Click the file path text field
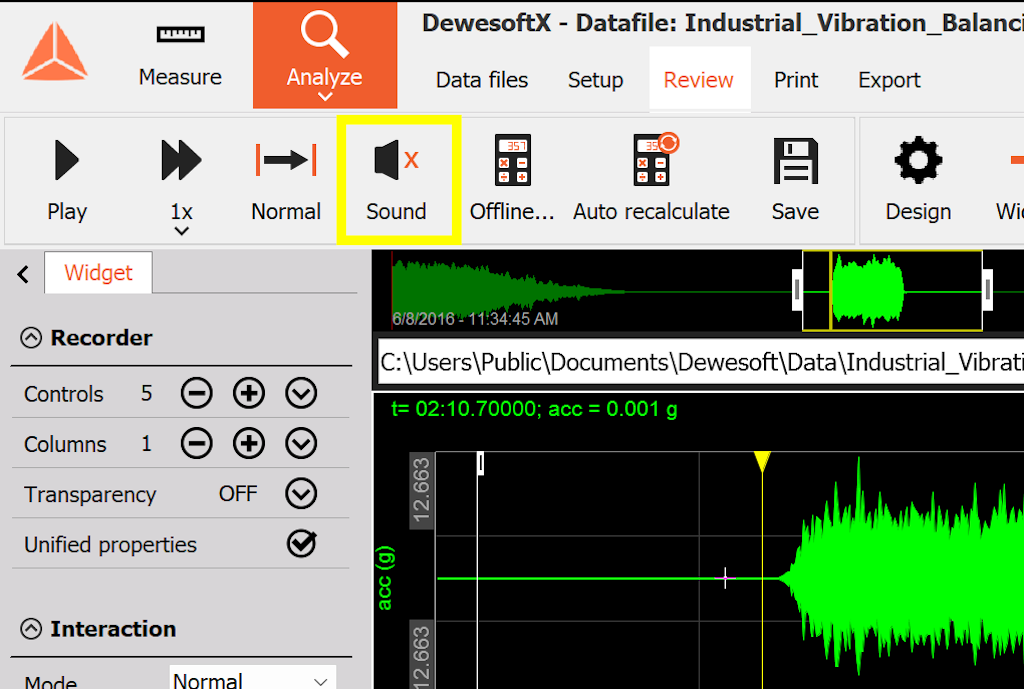This screenshot has width=1024, height=689. click(x=701, y=362)
